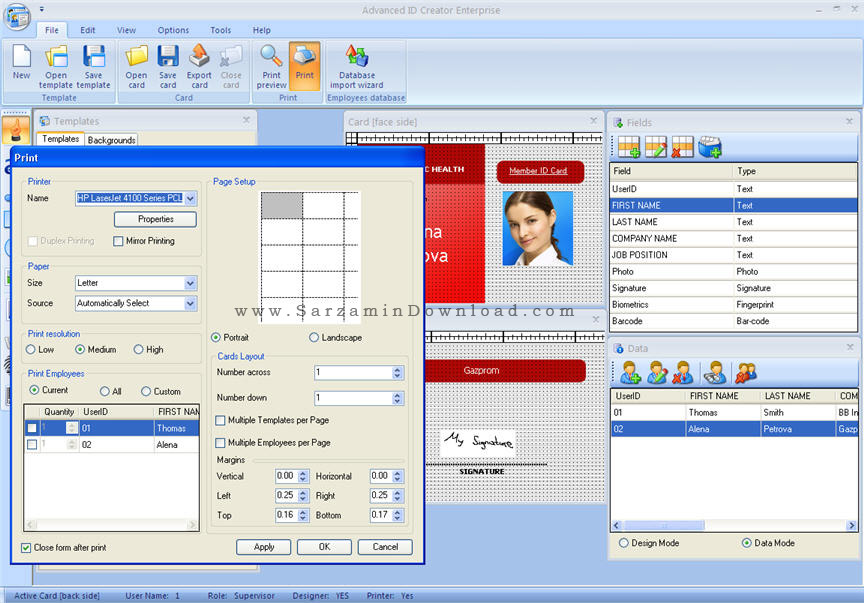The image size is (864, 603).
Task: Click Number down spinner arrows
Action: tap(397, 398)
